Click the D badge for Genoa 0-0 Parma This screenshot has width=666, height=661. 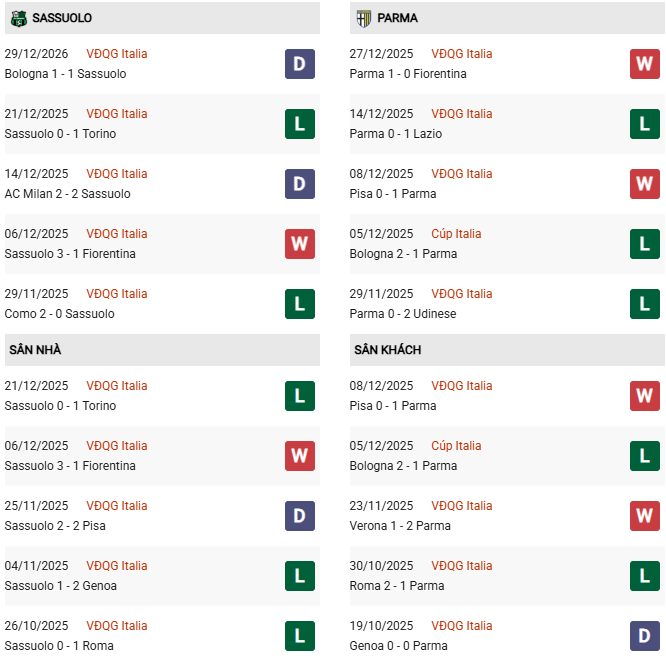[x=645, y=636]
